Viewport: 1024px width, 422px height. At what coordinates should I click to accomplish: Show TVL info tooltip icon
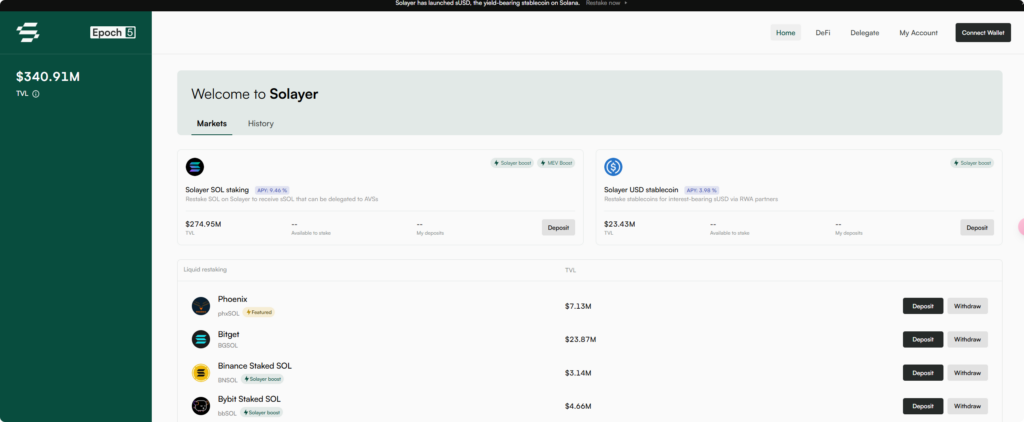pos(35,94)
